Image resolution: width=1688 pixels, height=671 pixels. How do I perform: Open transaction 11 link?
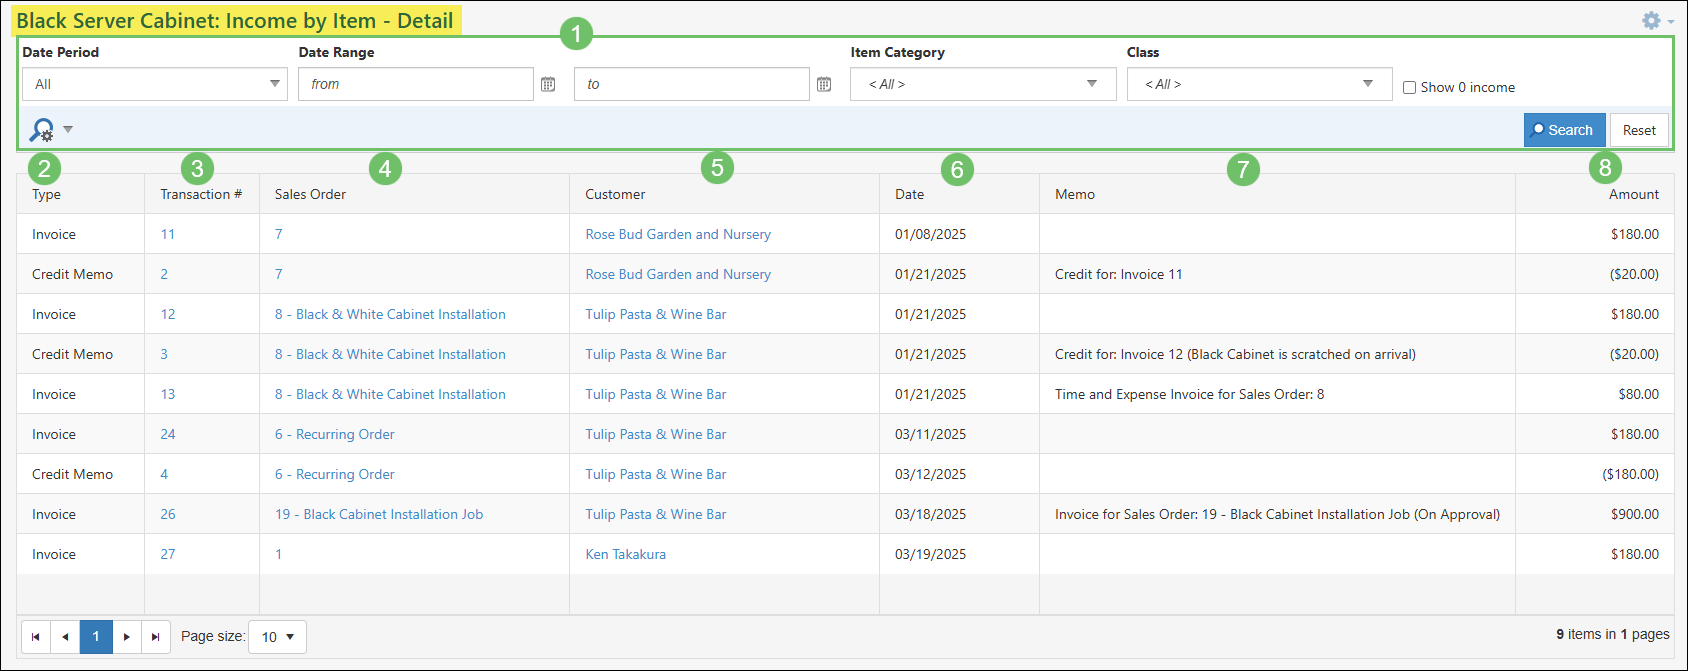[168, 234]
